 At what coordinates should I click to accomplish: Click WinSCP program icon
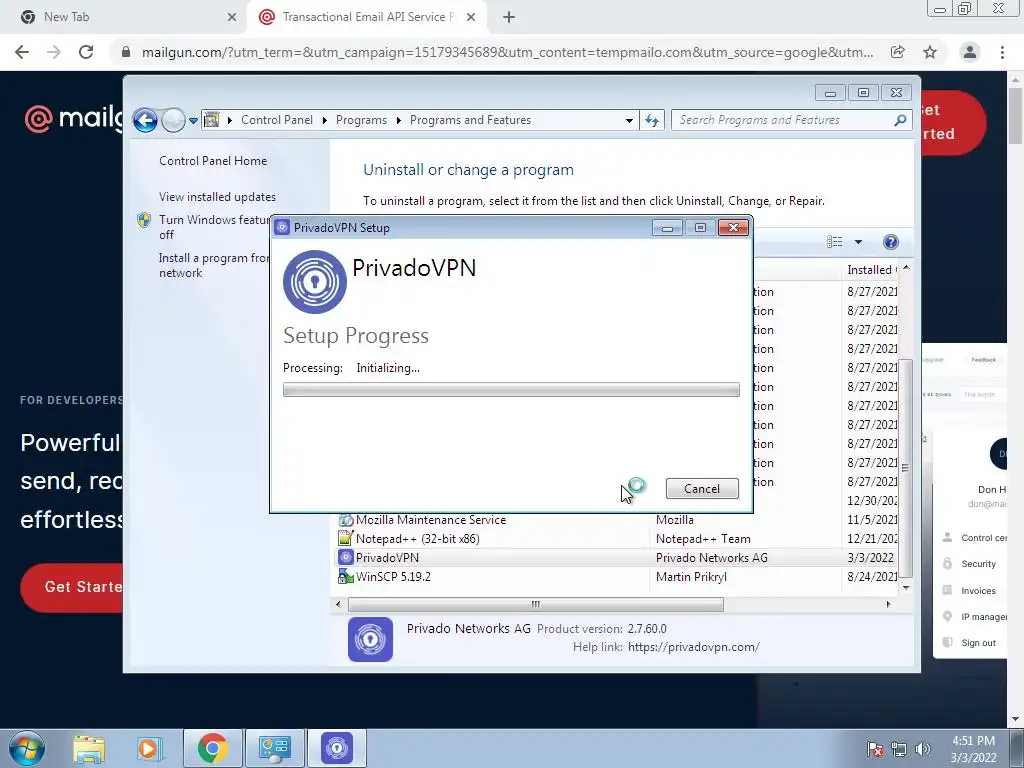click(x=345, y=577)
